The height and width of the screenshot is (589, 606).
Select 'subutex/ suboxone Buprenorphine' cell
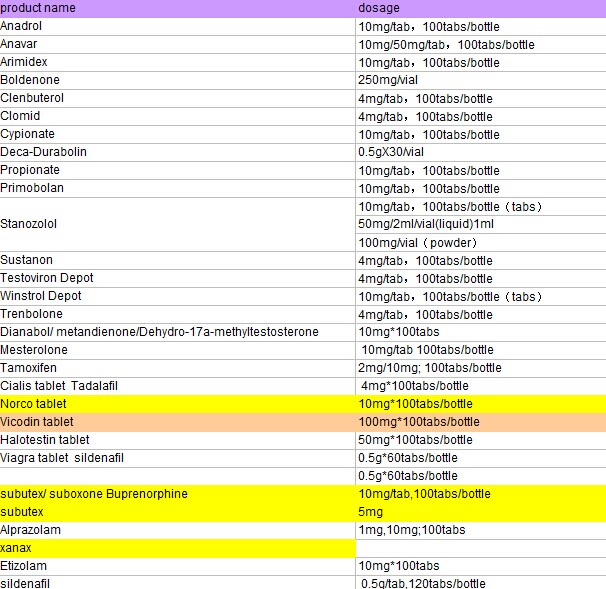click(x=177, y=494)
